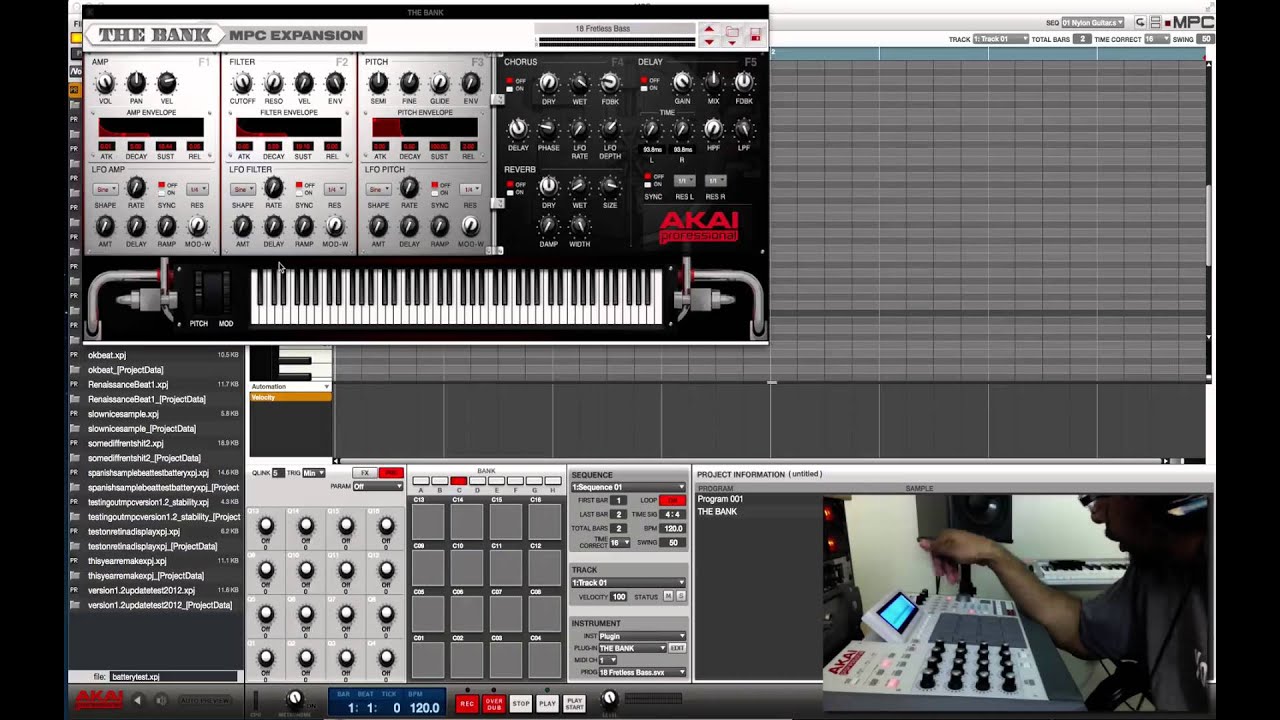
Task: Click the REC transport button
Action: (x=466, y=704)
